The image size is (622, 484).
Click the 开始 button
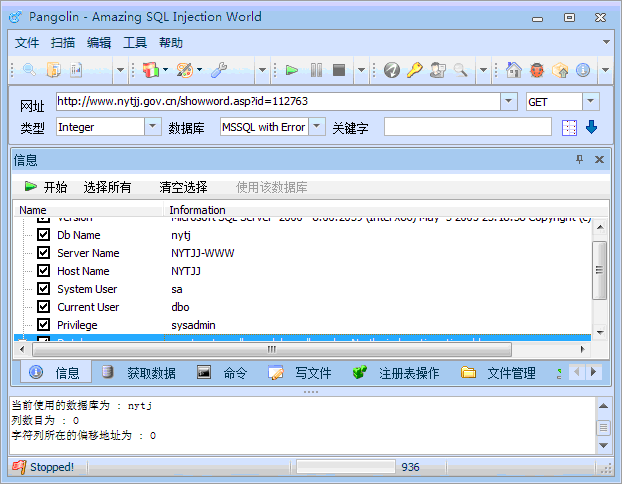(x=46, y=187)
